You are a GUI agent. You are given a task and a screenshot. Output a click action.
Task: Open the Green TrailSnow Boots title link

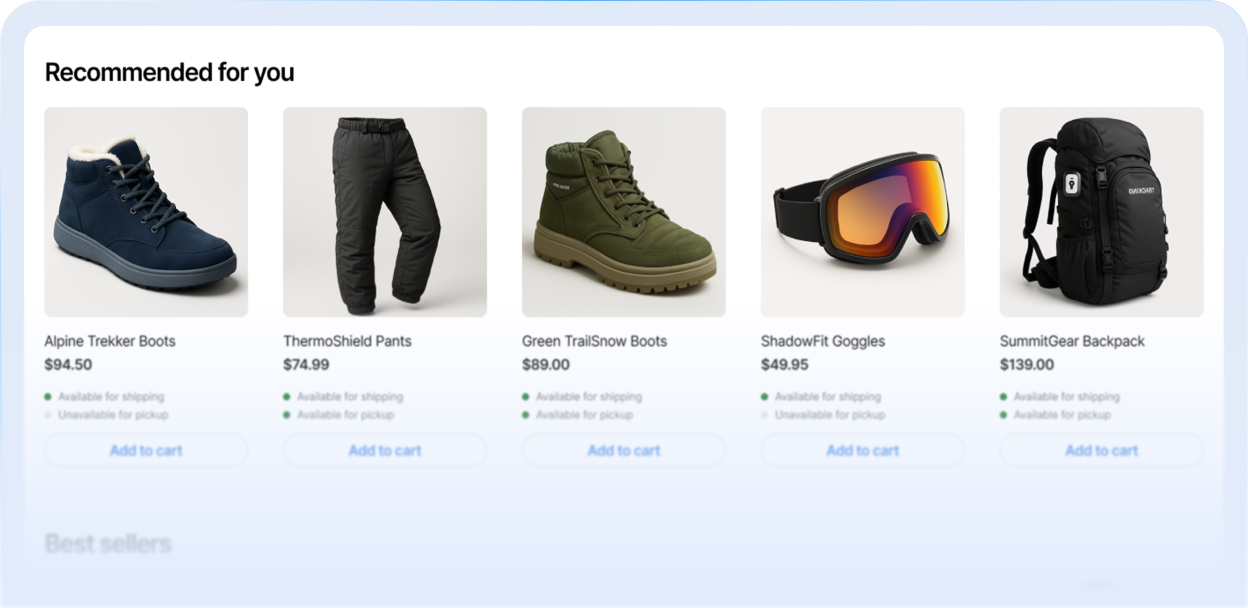(x=594, y=341)
